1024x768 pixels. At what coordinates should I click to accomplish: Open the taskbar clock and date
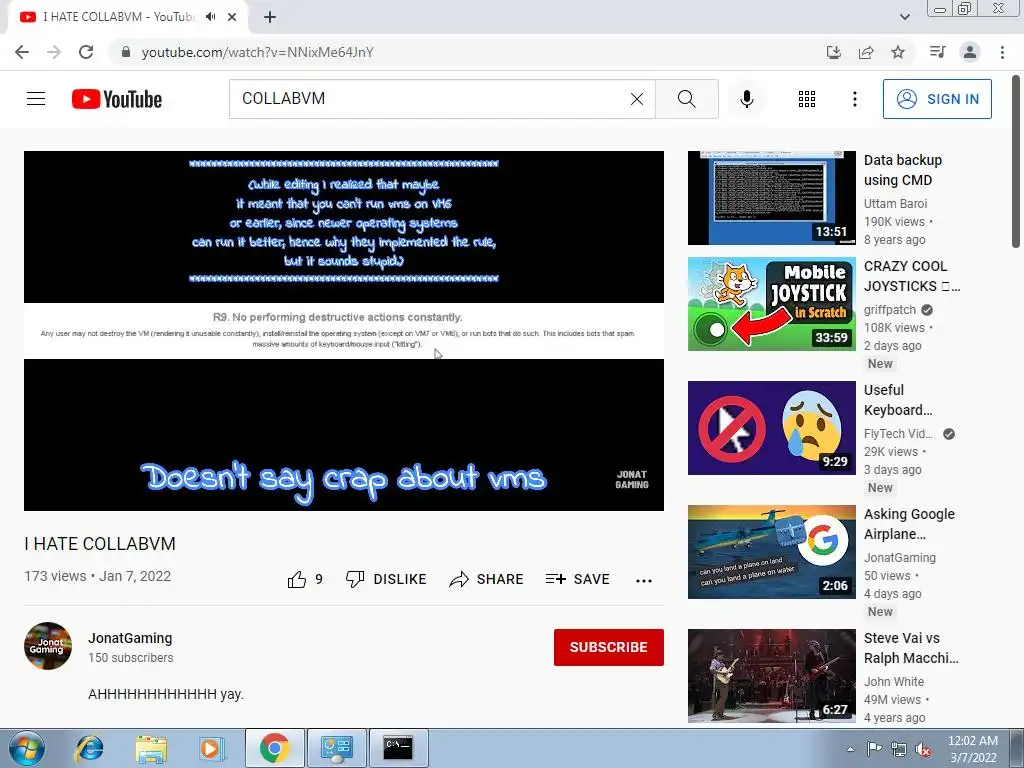click(x=973, y=749)
